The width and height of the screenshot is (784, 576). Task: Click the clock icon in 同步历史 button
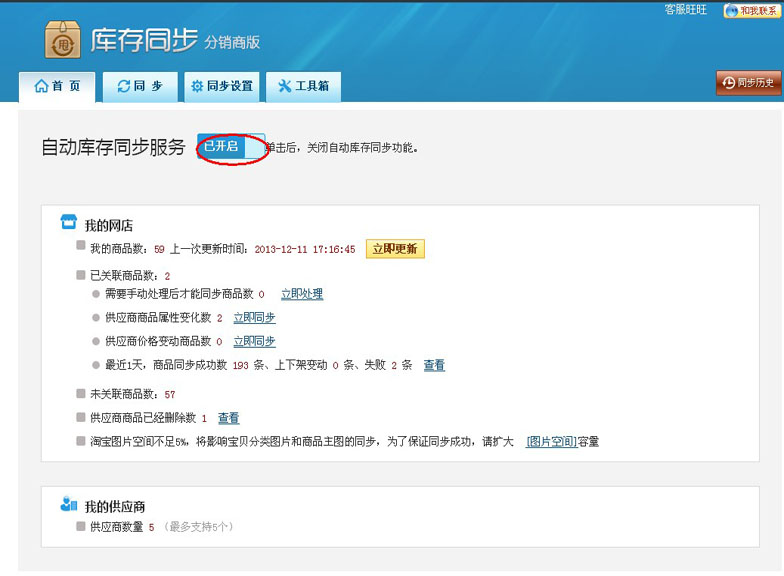coord(728,82)
